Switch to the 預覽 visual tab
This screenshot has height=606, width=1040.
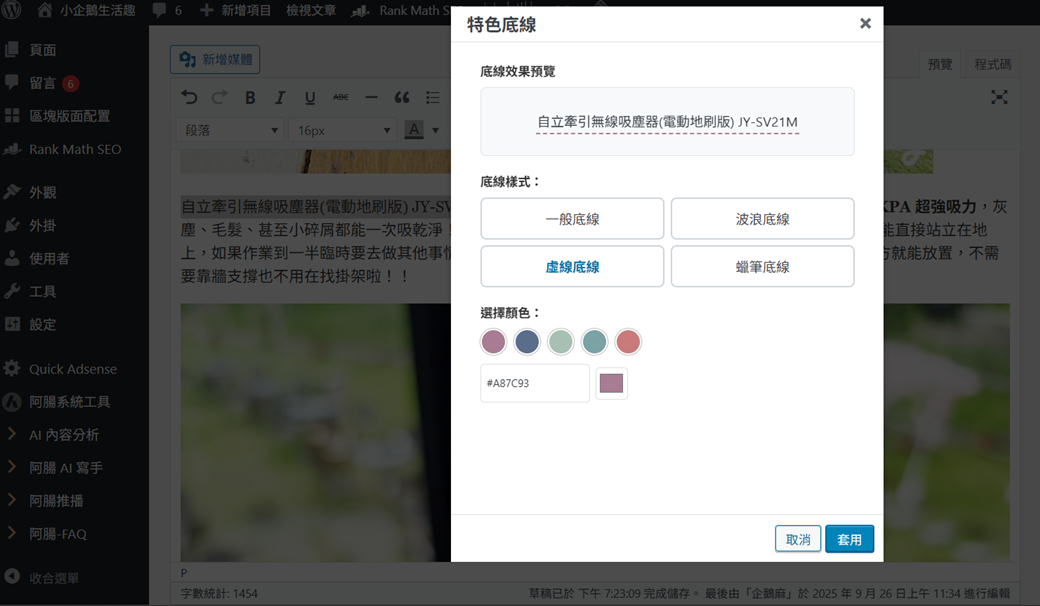pyautogui.click(x=940, y=64)
